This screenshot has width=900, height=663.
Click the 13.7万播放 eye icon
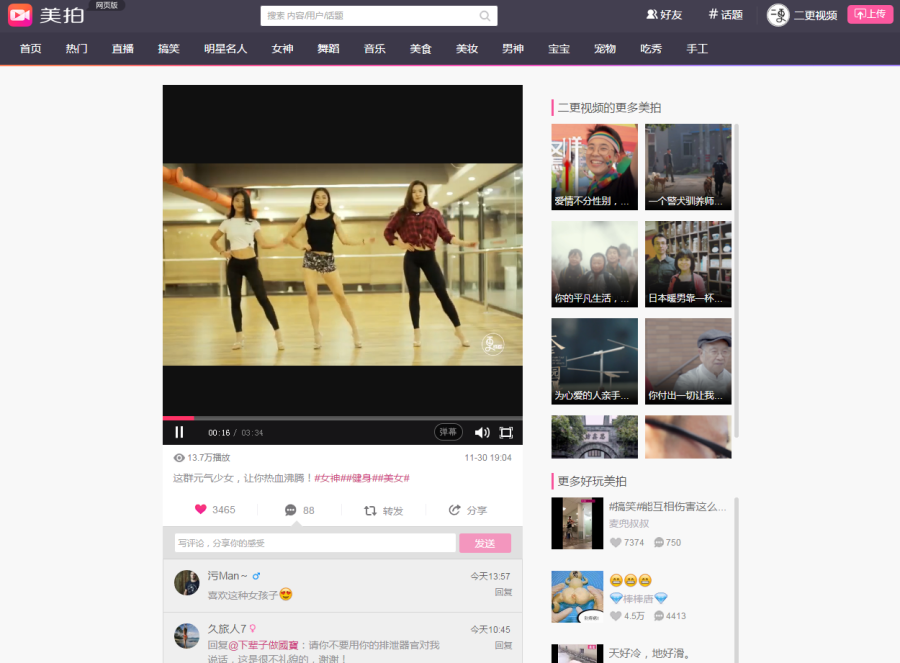coord(179,457)
